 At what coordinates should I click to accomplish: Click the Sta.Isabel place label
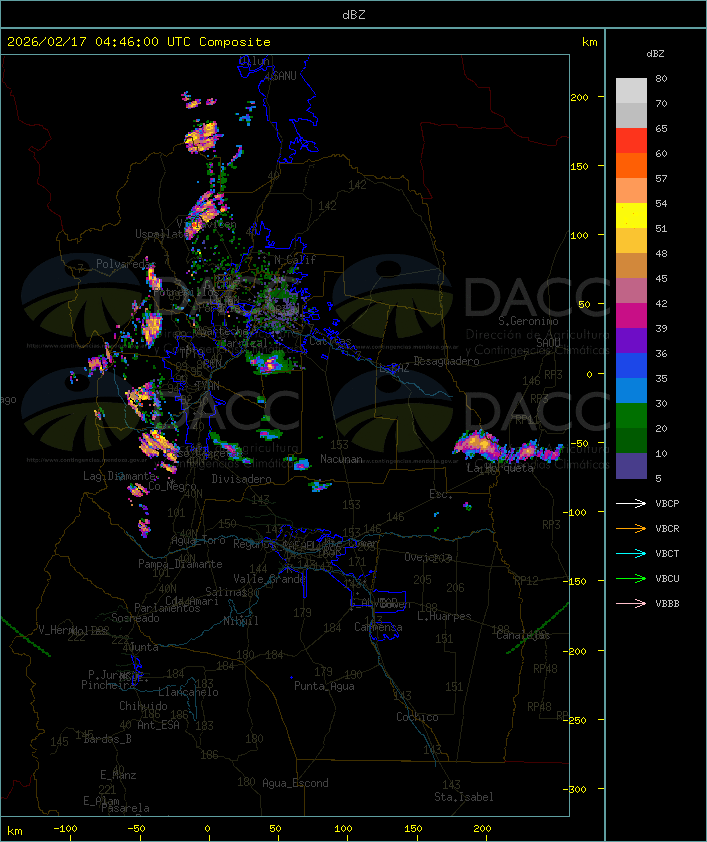point(464,797)
